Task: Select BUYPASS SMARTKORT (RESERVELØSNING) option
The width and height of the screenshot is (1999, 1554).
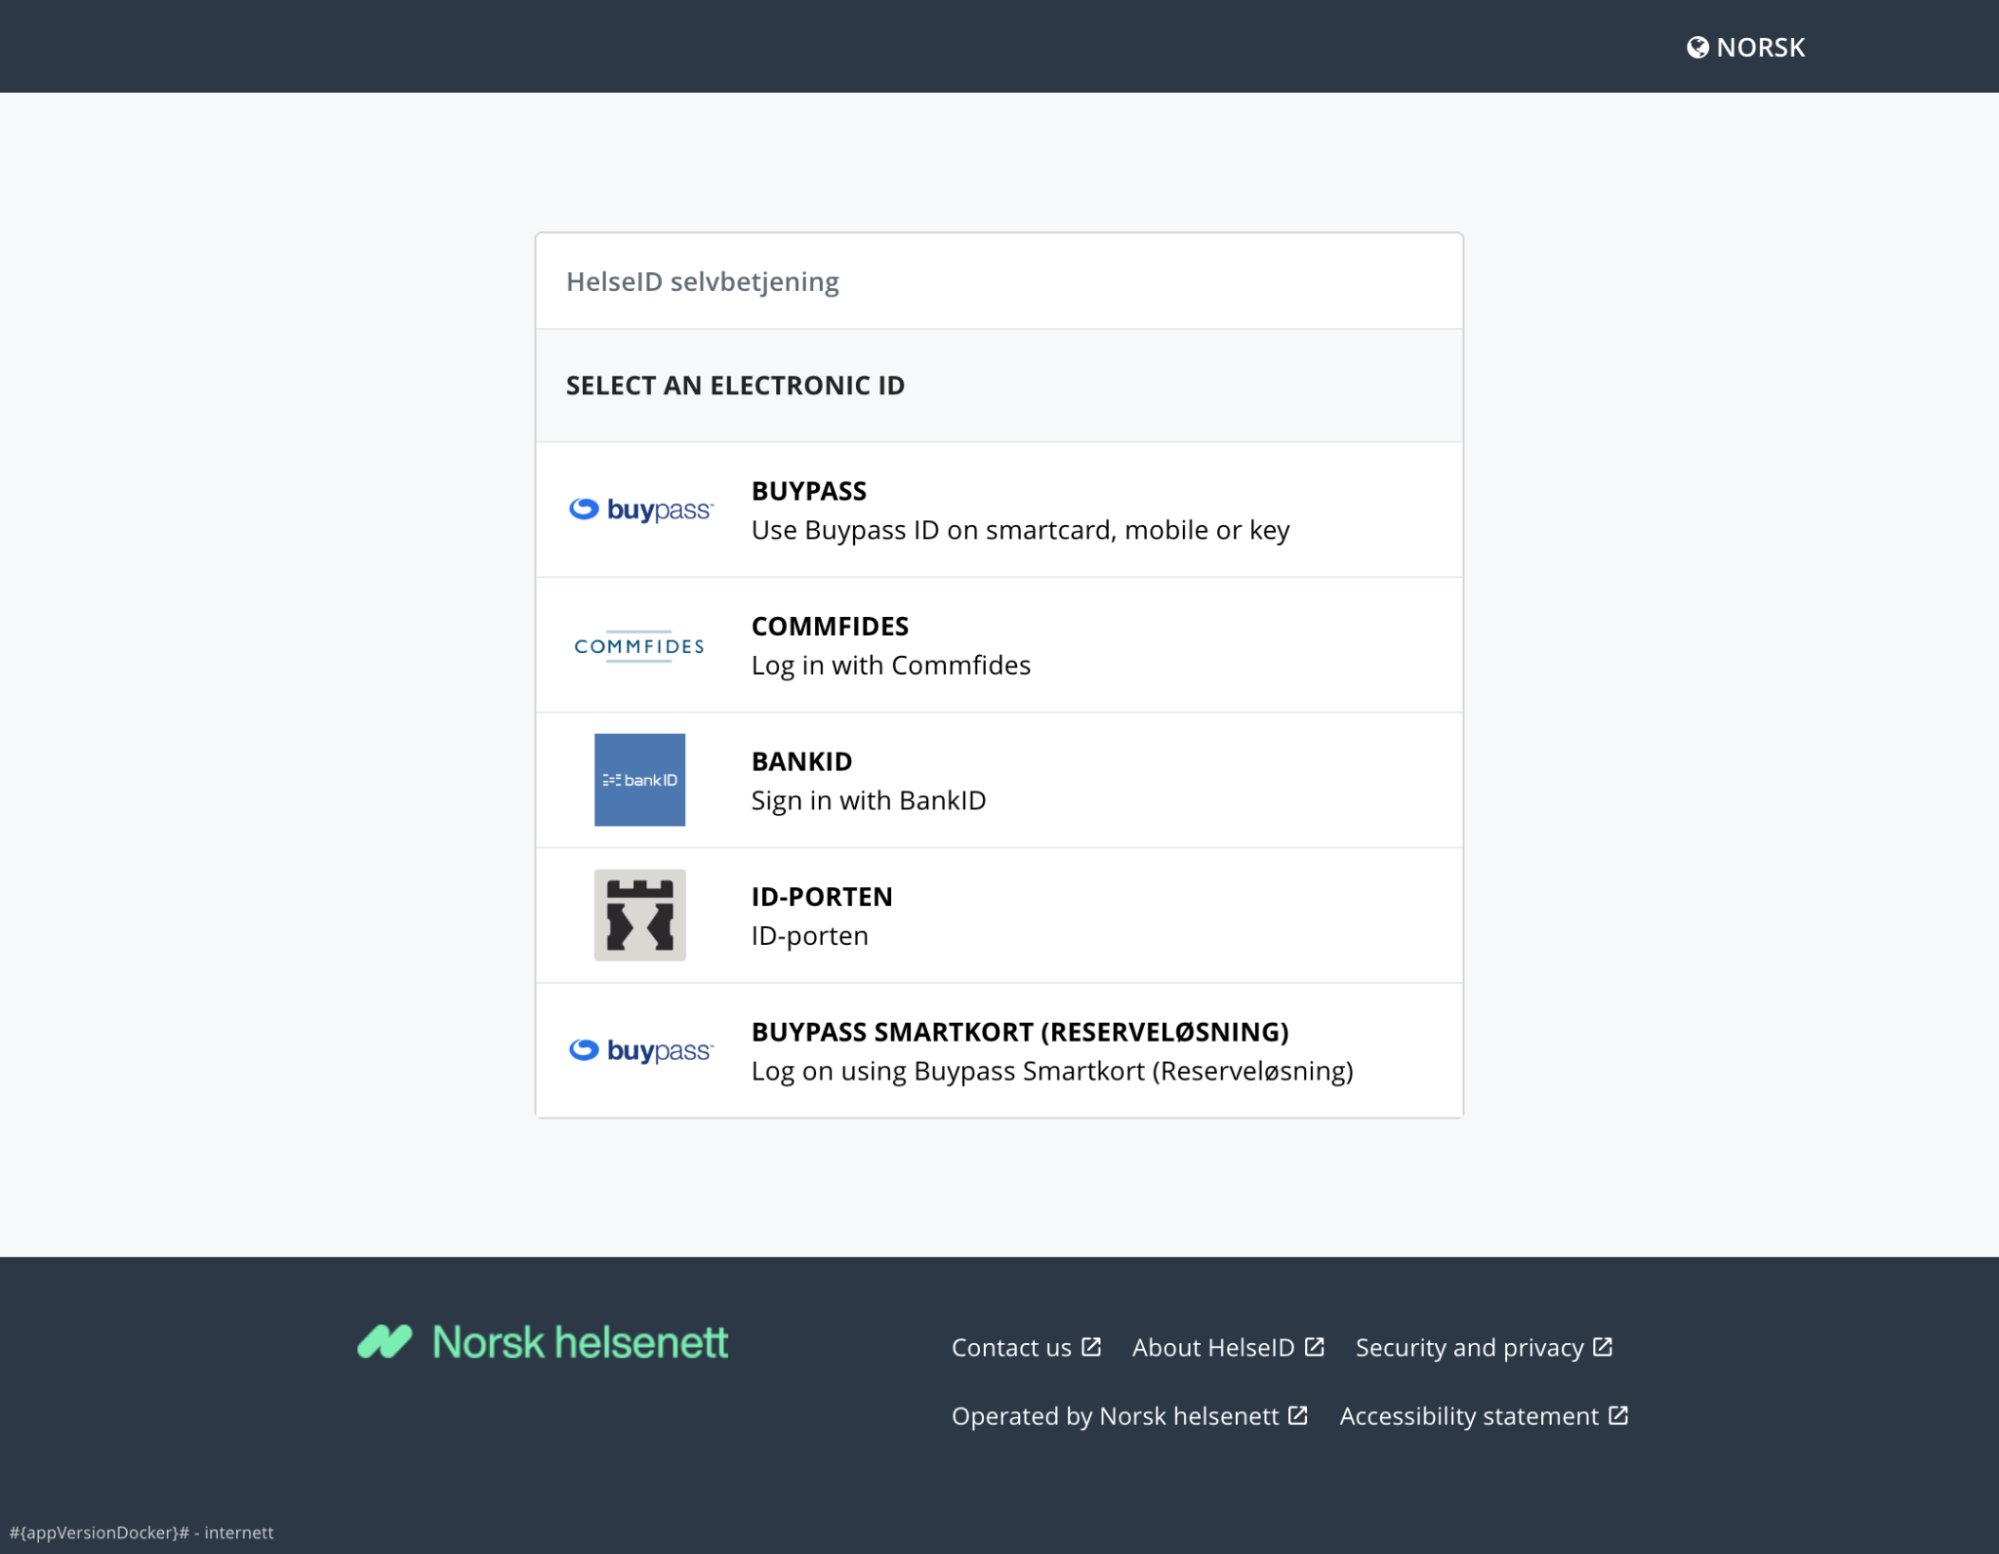Action: click(x=999, y=1050)
